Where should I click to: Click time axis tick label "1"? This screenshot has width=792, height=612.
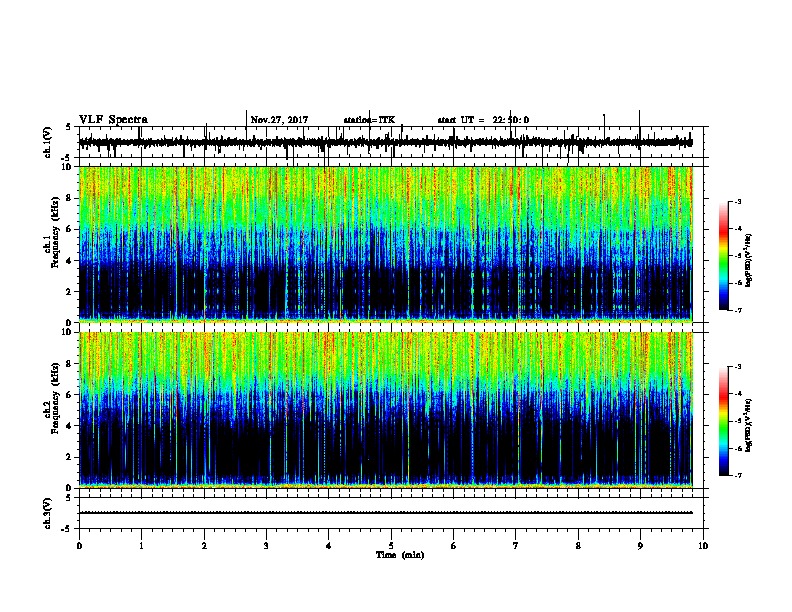coord(141,545)
